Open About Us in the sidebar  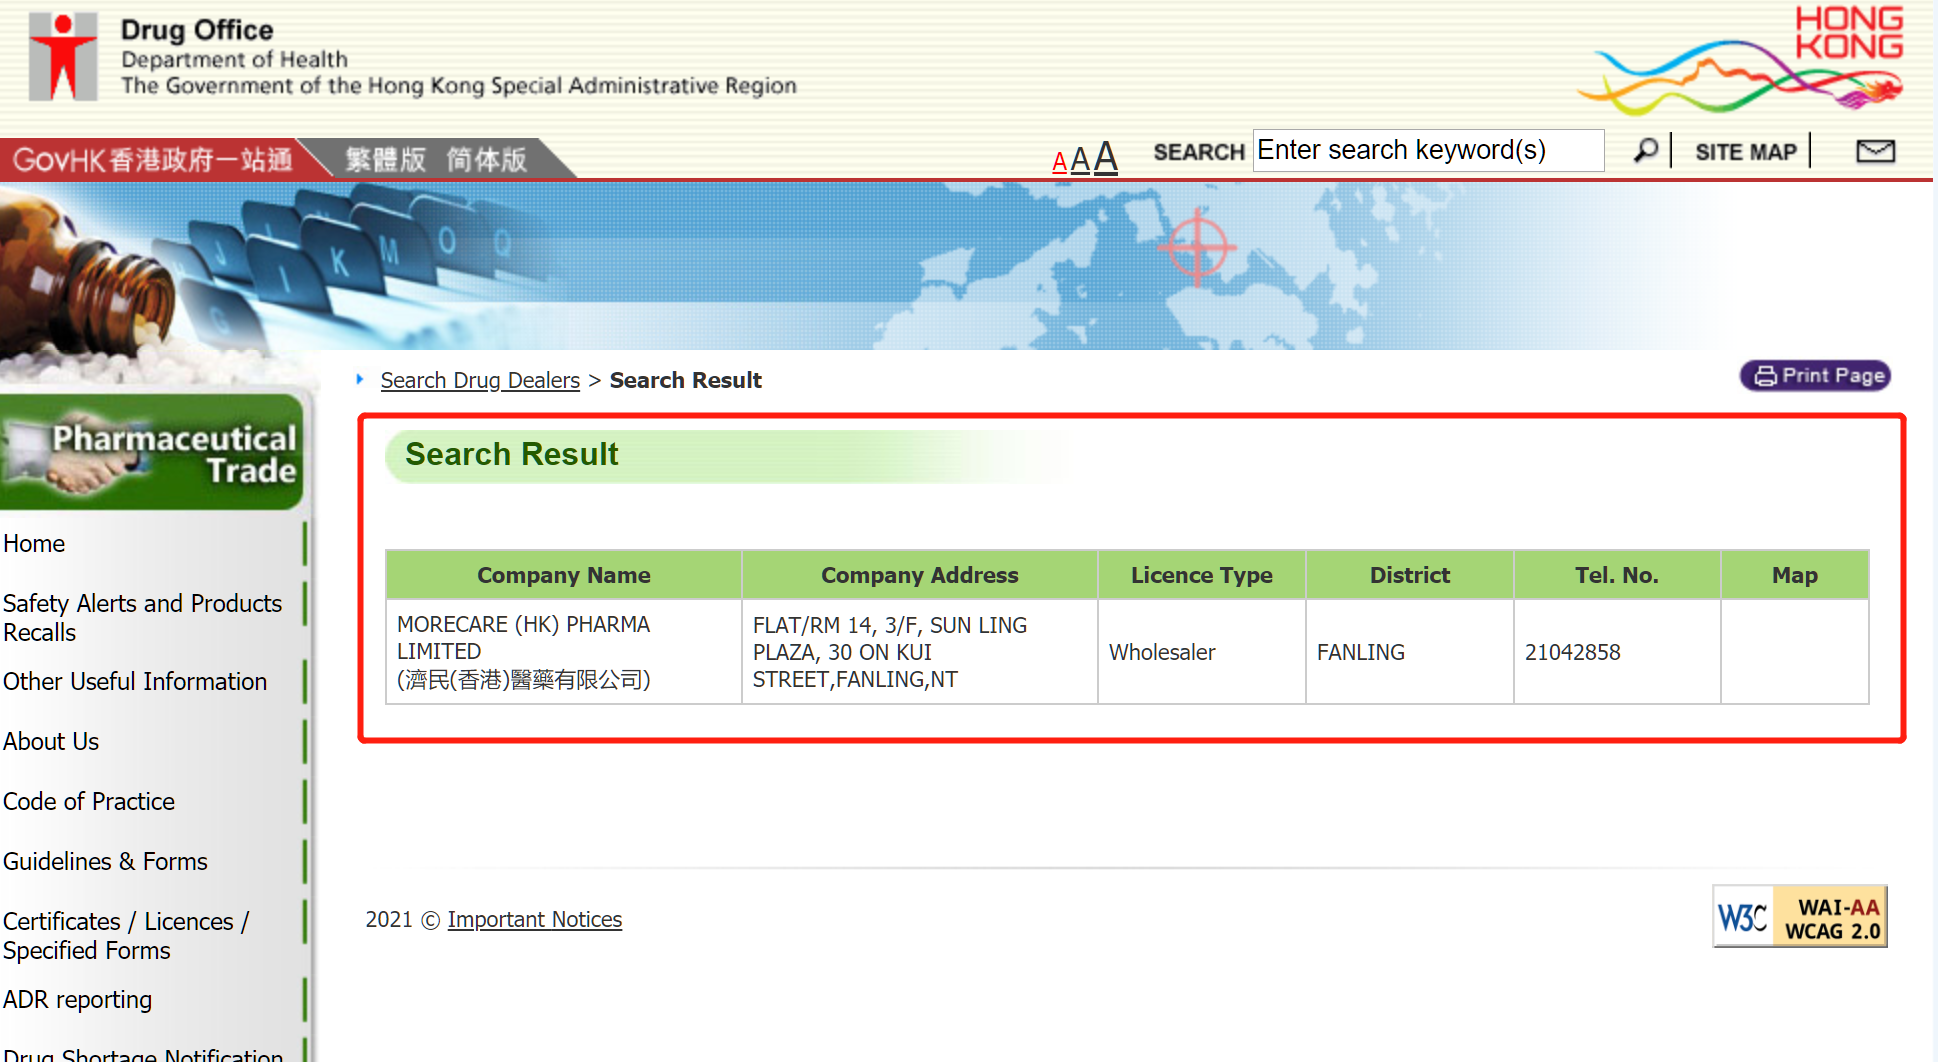point(51,742)
